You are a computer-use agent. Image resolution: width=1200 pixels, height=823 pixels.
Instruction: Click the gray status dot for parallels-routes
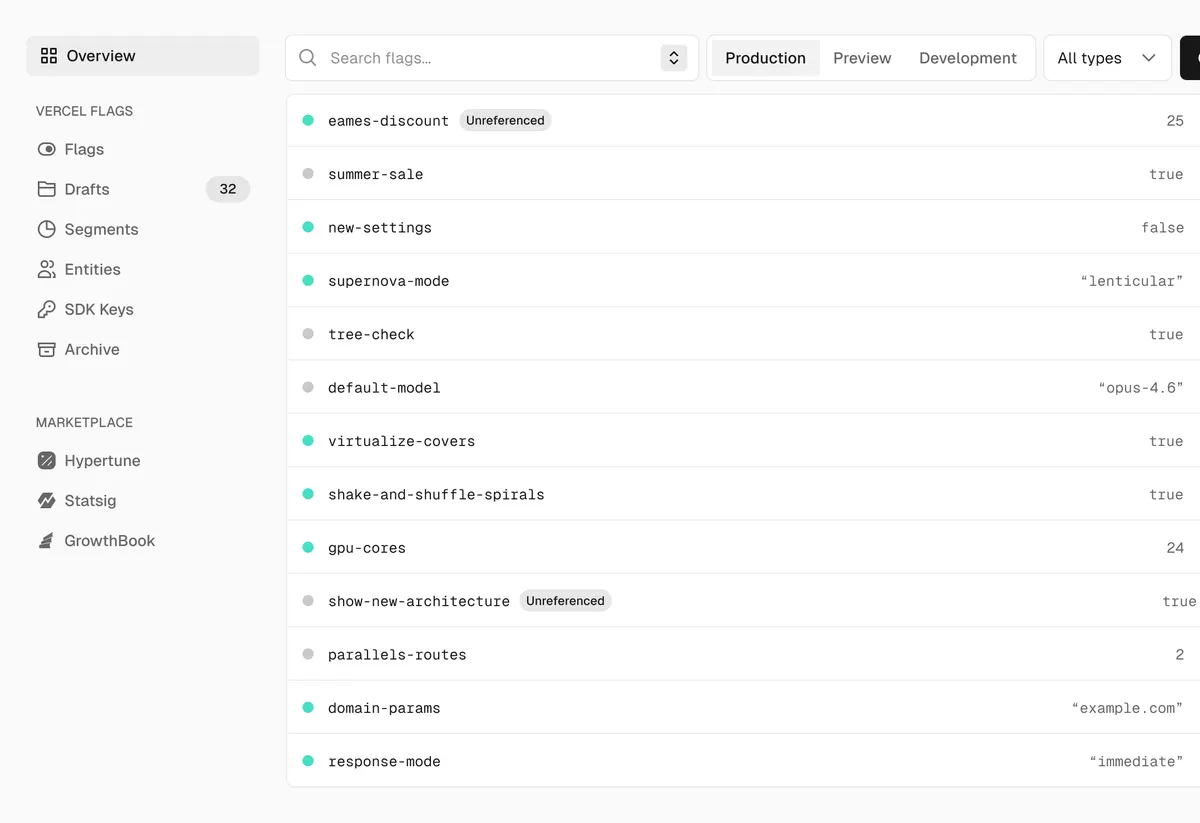click(308, 654)
